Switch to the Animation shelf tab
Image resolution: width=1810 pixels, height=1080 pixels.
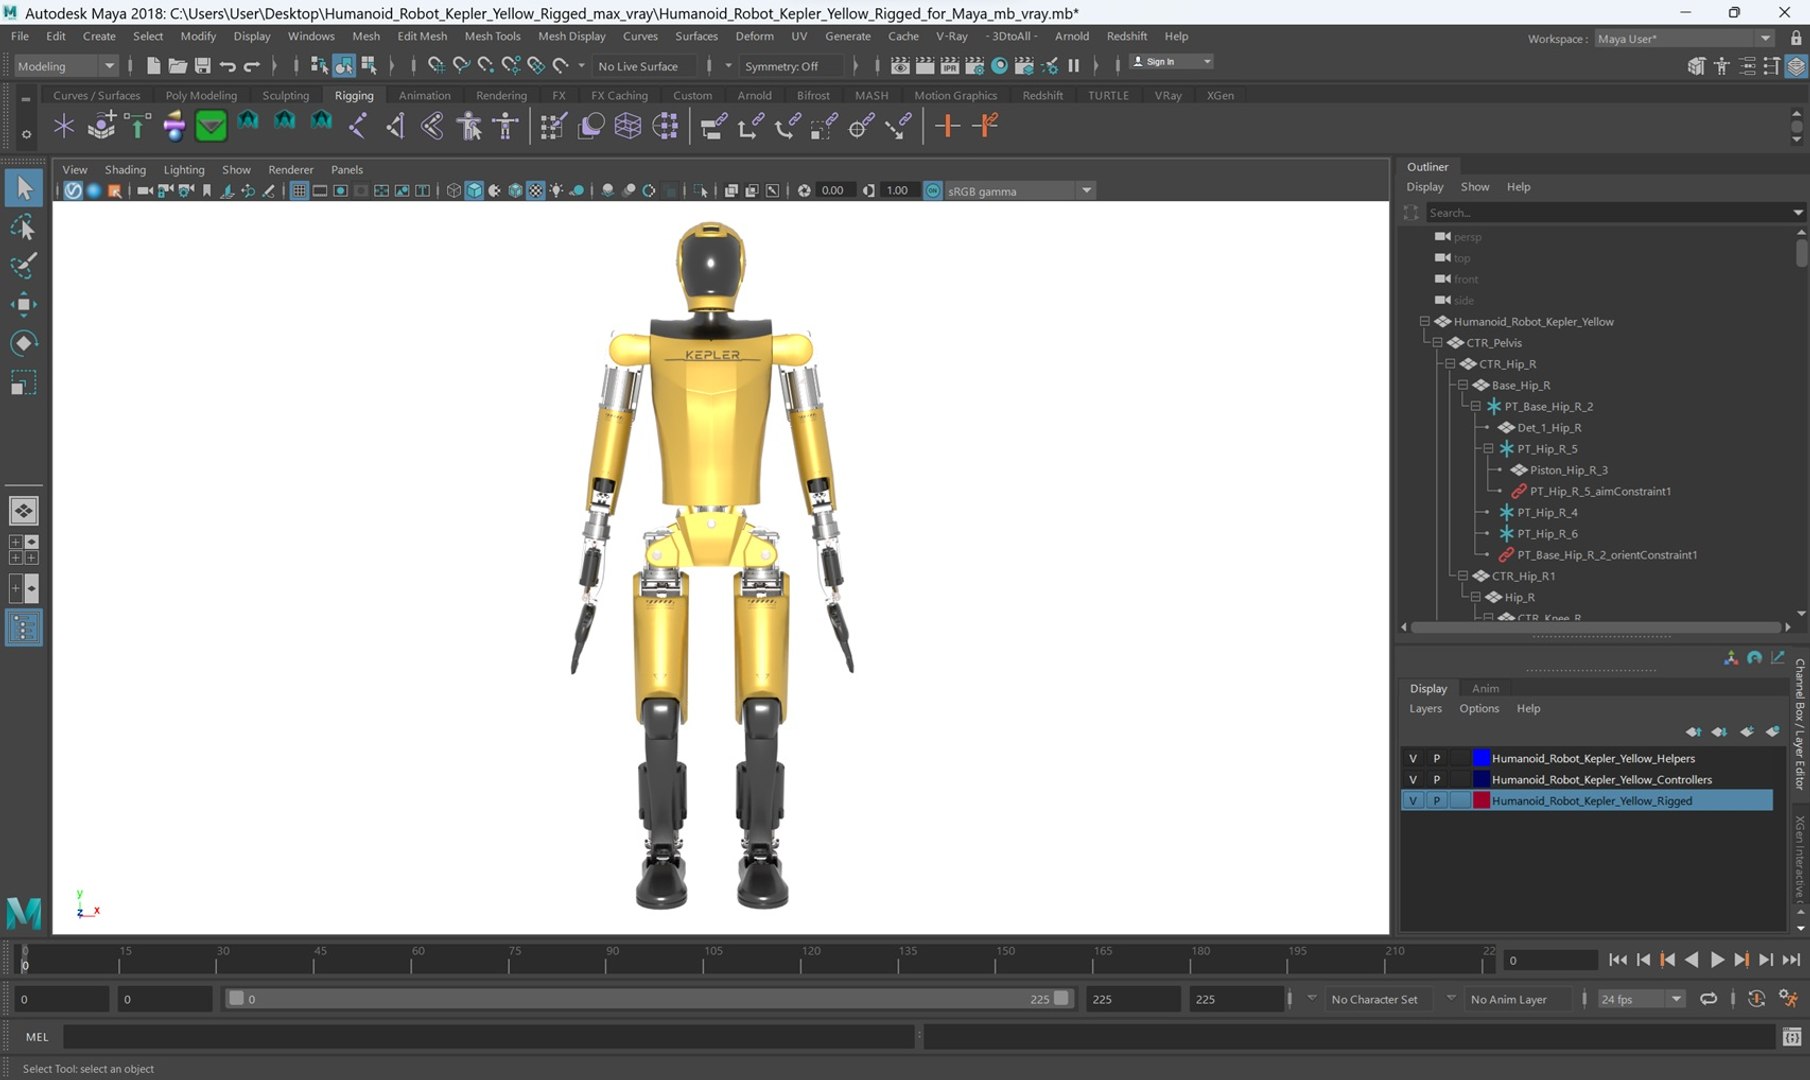click(x=424, y=95)
